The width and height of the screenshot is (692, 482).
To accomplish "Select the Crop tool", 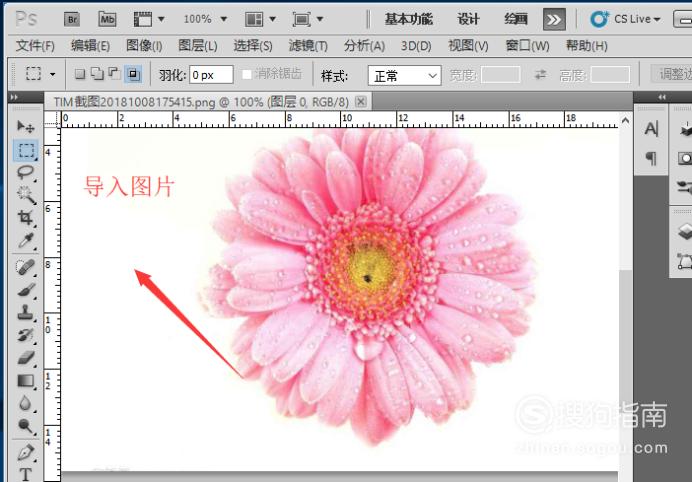I will click(x=26, y=218).
